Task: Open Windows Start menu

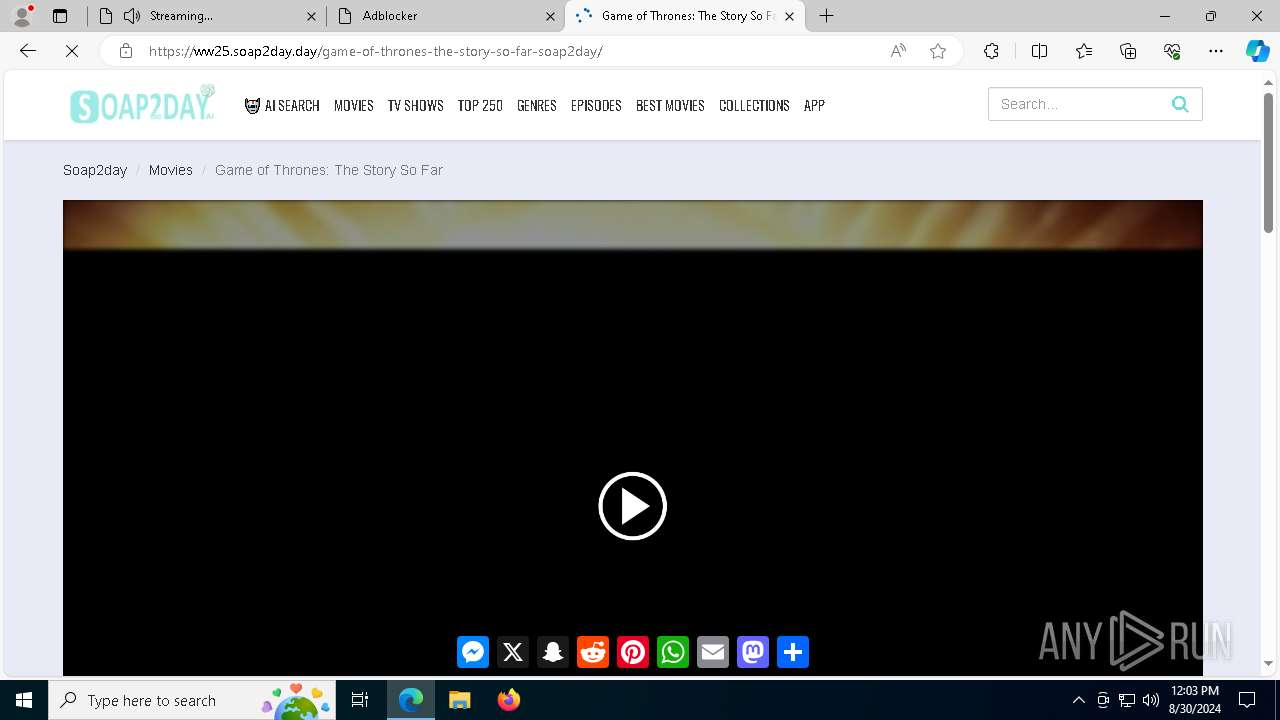Action: pos(24,700)
